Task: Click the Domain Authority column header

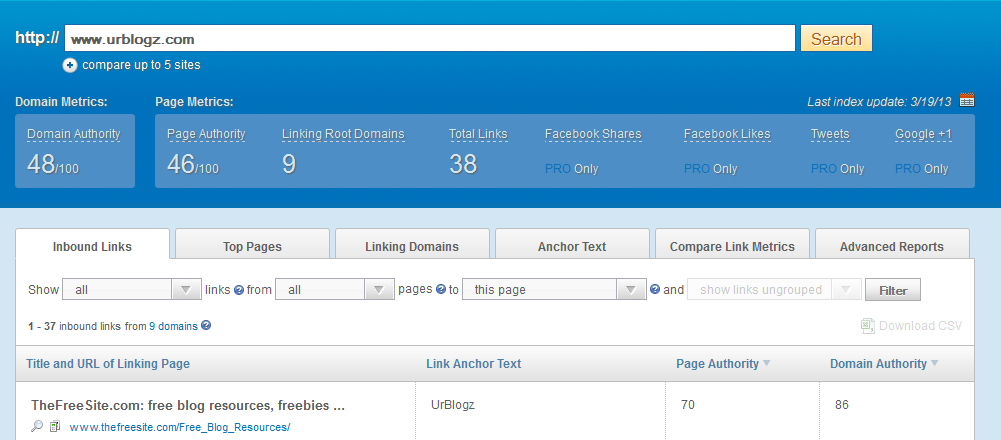Action: 878,363
